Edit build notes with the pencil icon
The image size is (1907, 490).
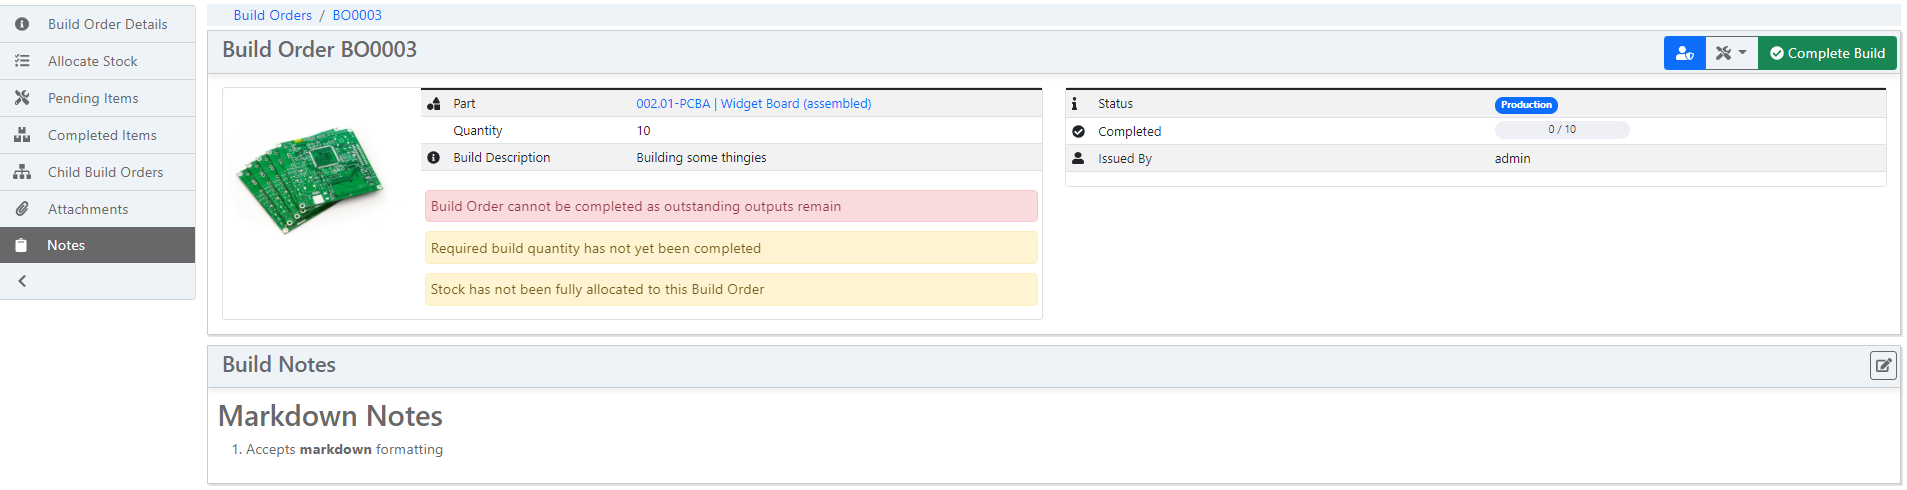click(1882, 366)
